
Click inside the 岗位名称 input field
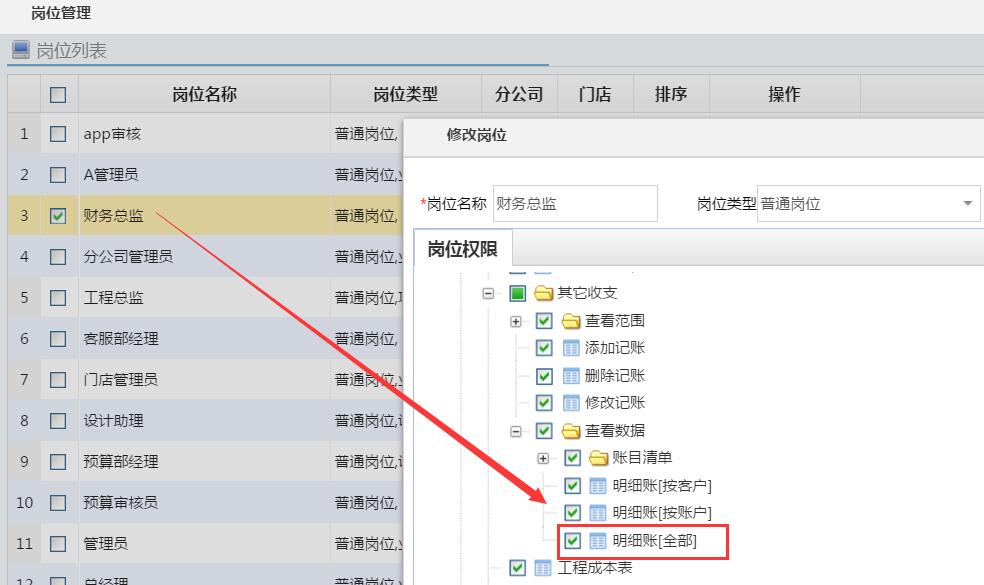tap(575, 203)
